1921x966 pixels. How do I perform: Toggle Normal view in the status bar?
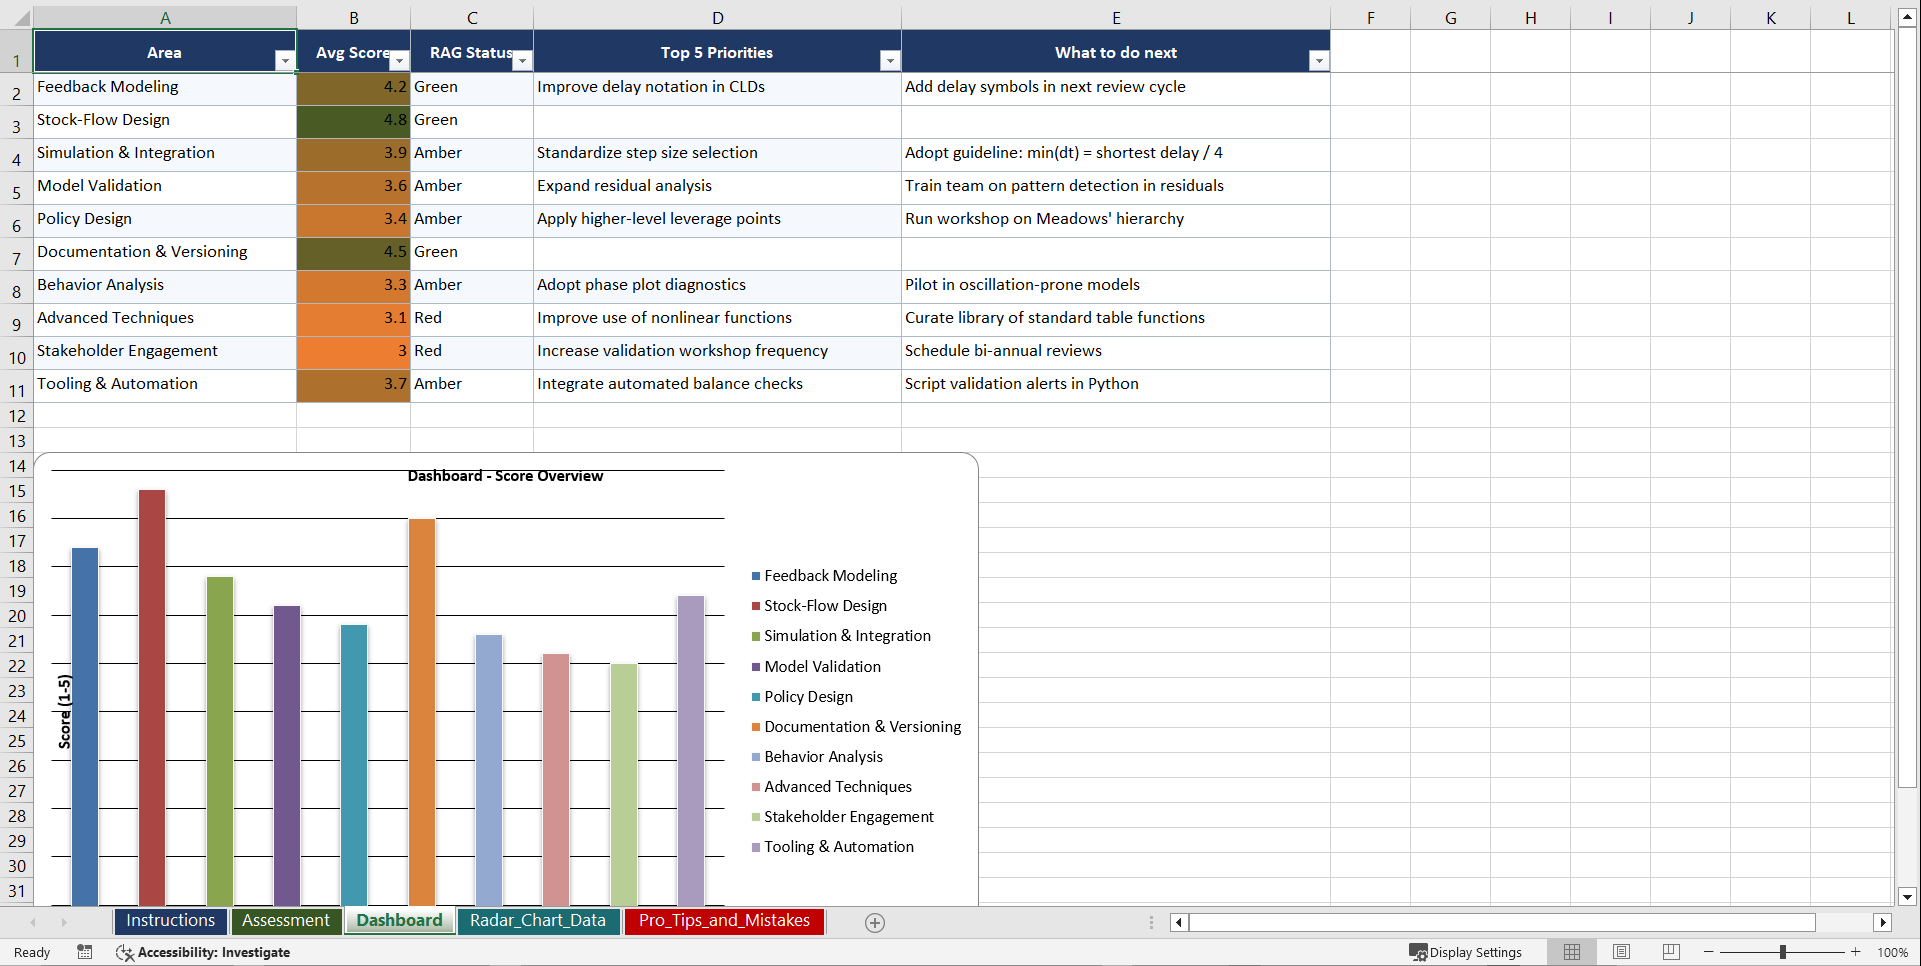pyautogui.click(x=1571, y=952)
